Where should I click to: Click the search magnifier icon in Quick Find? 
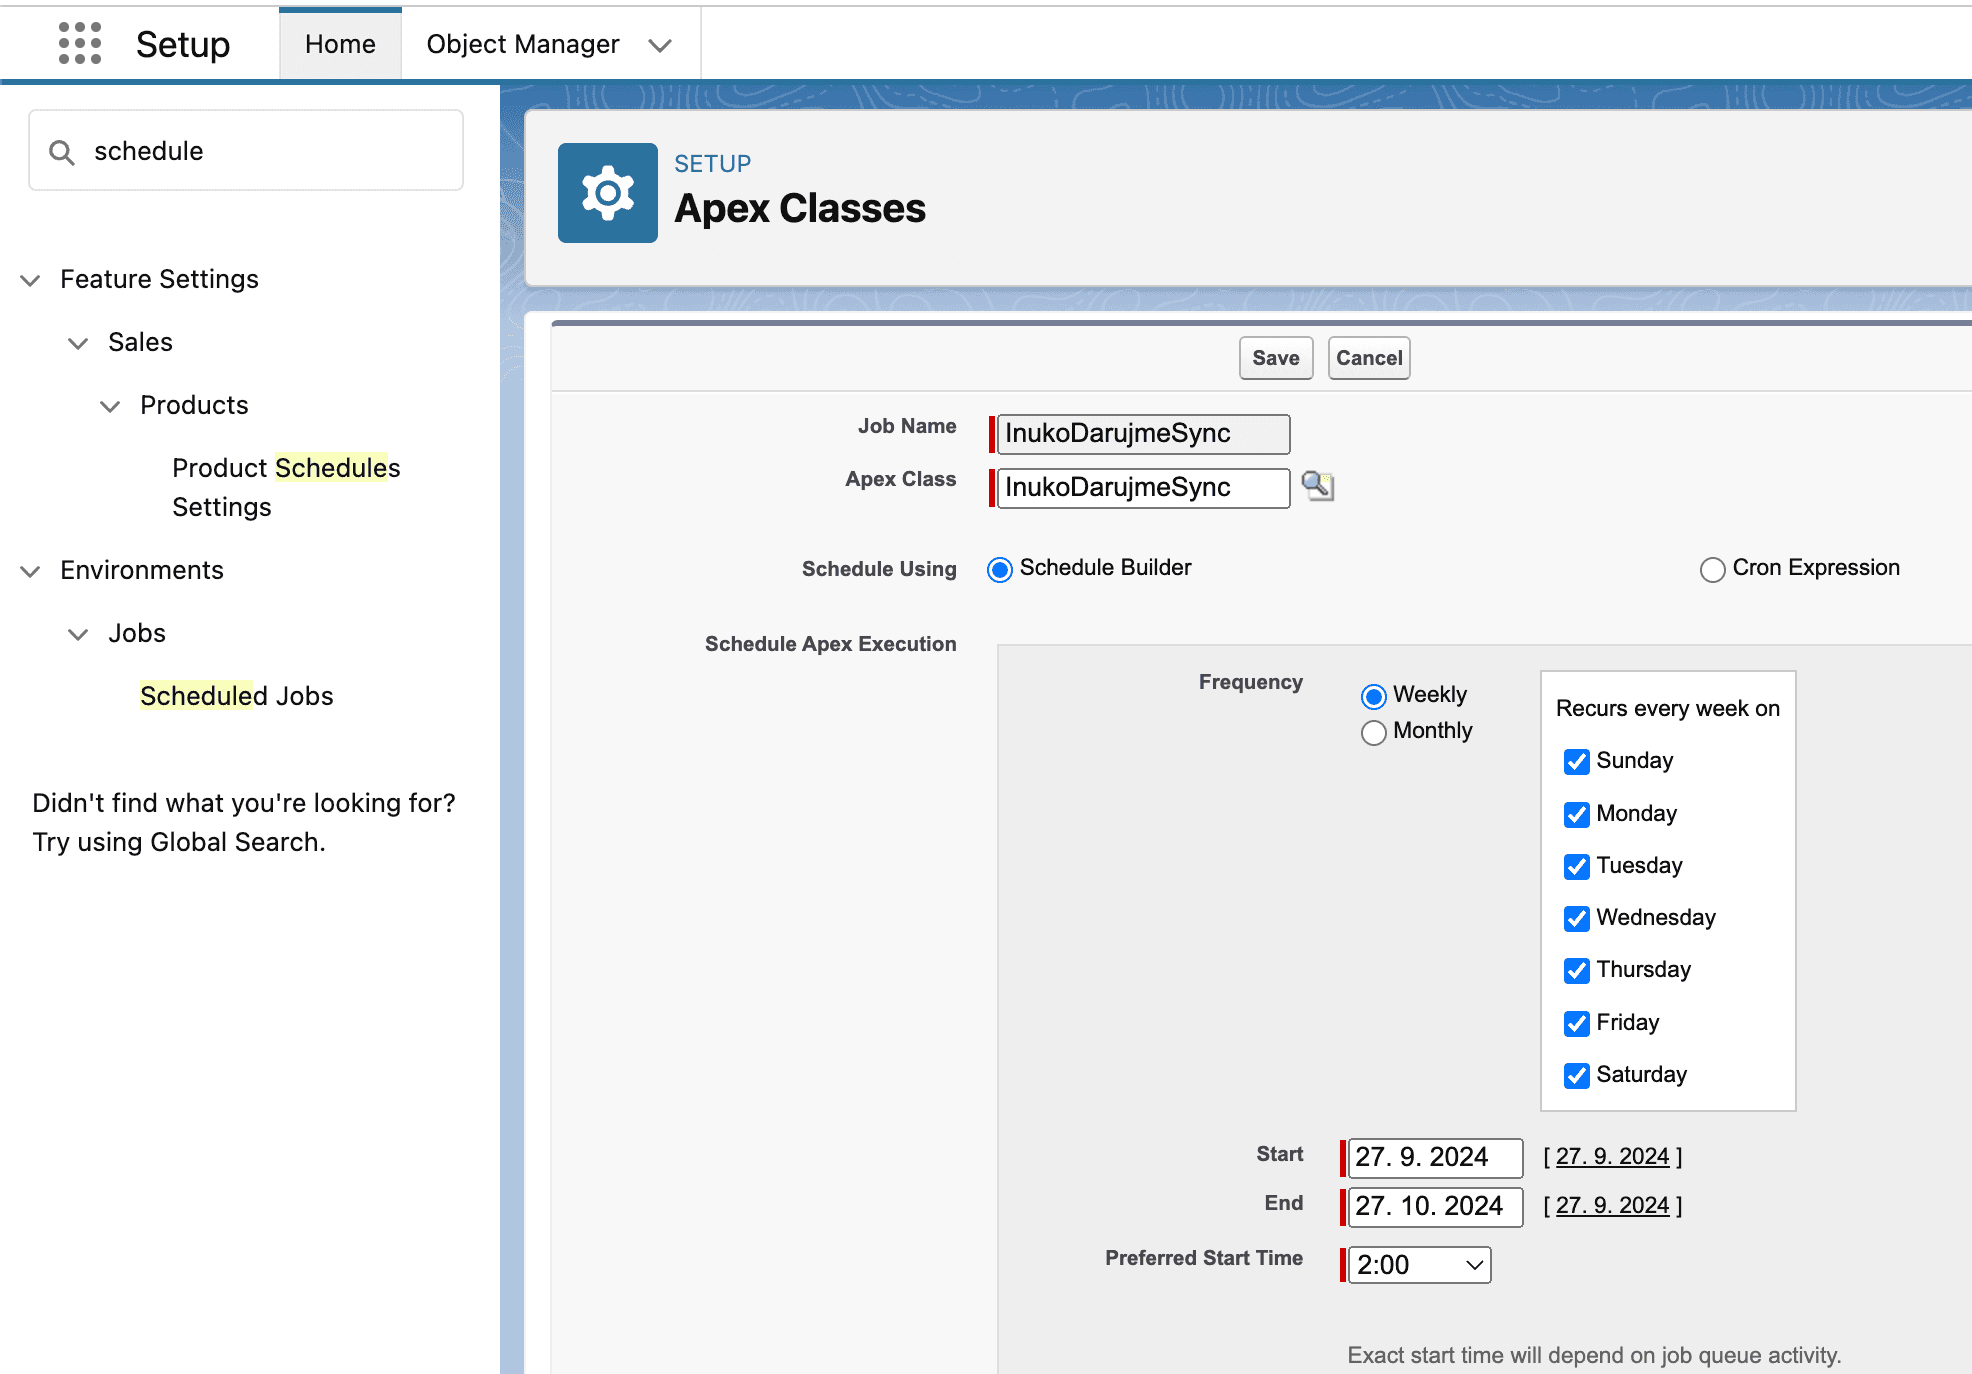(62, 152)
